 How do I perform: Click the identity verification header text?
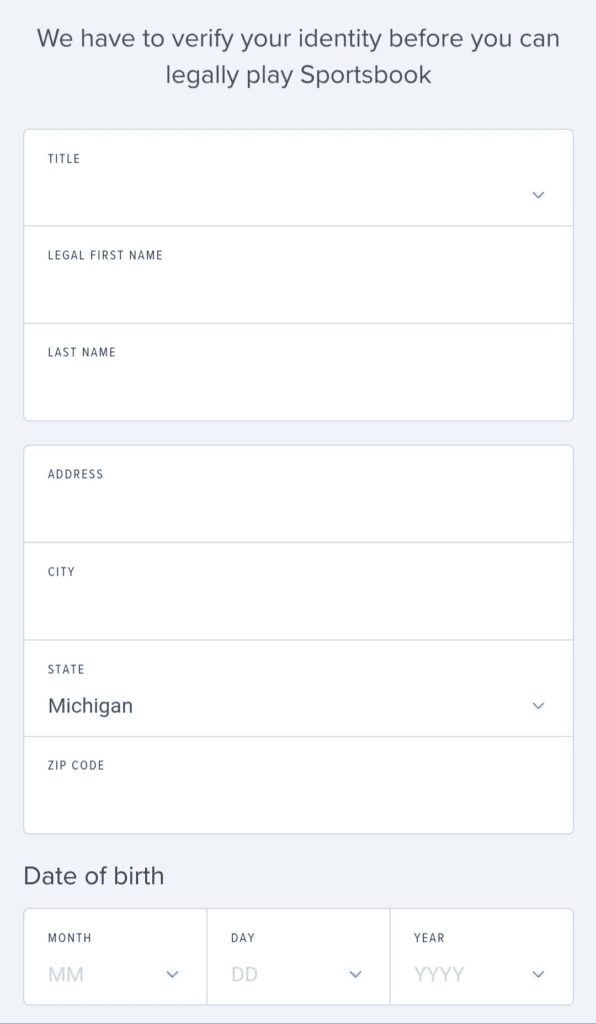point(297,56)
